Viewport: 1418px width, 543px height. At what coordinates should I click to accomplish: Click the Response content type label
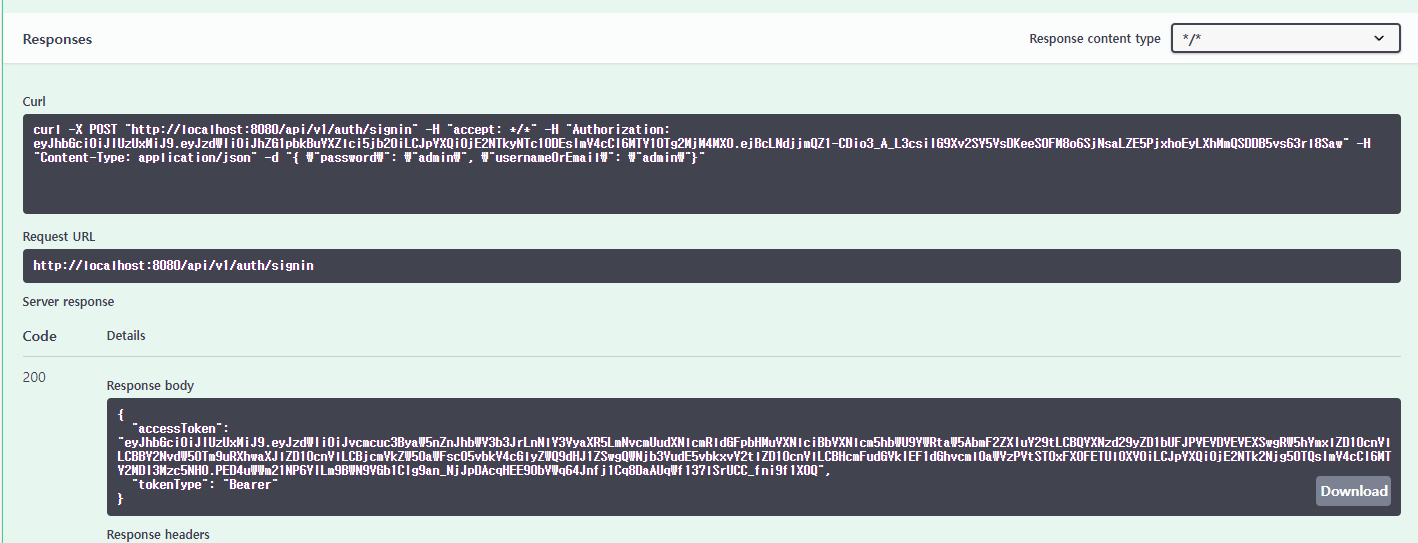1095,39
